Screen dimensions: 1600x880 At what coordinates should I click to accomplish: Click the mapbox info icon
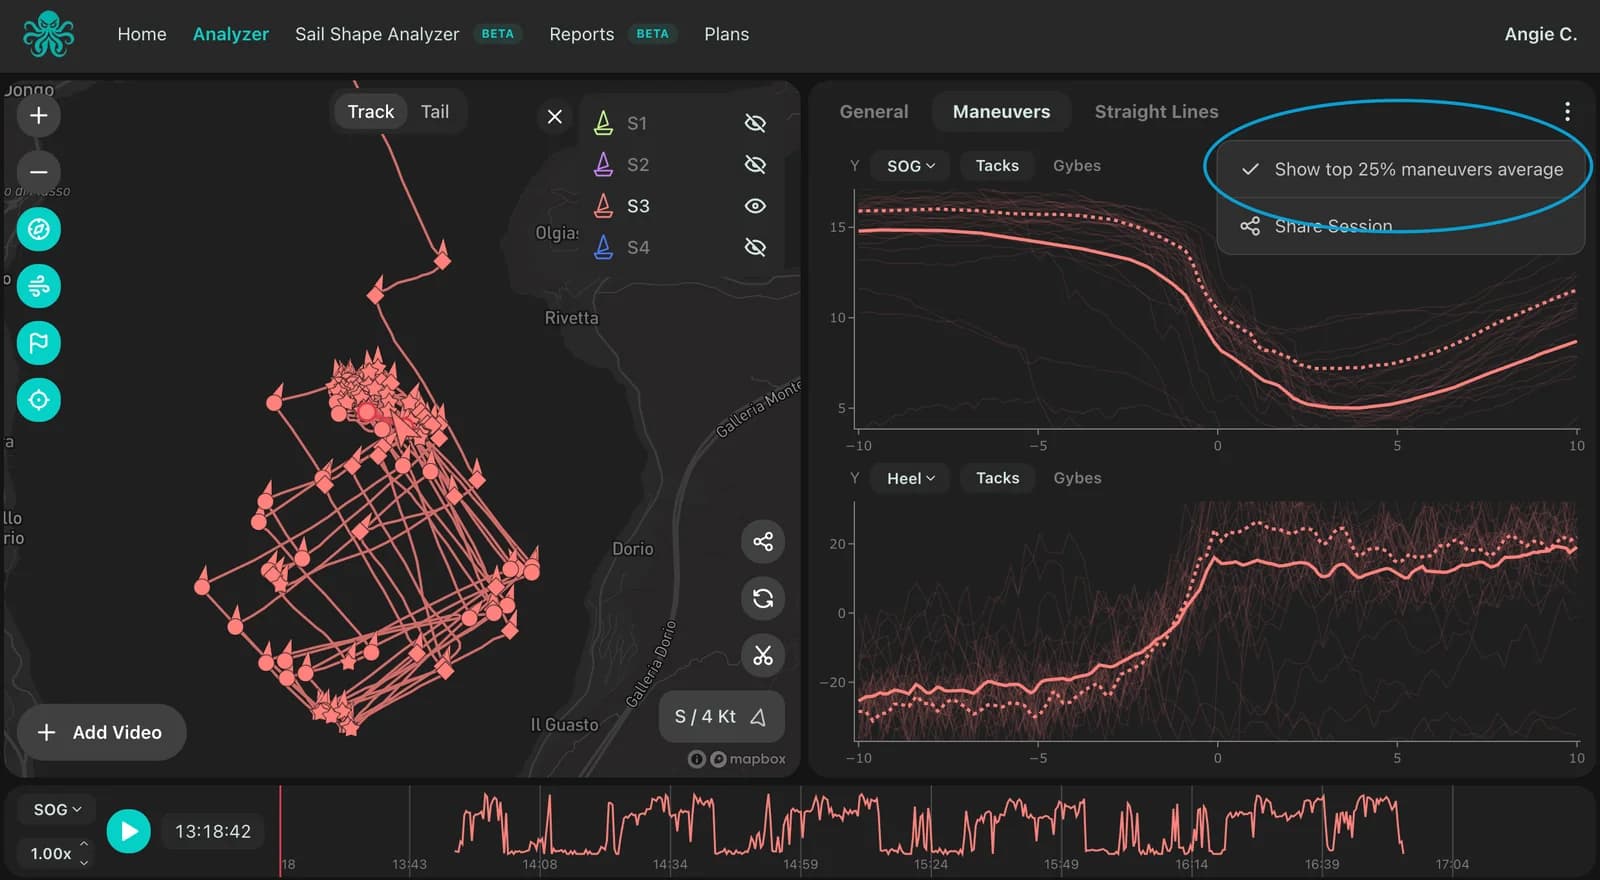point(697,759)
